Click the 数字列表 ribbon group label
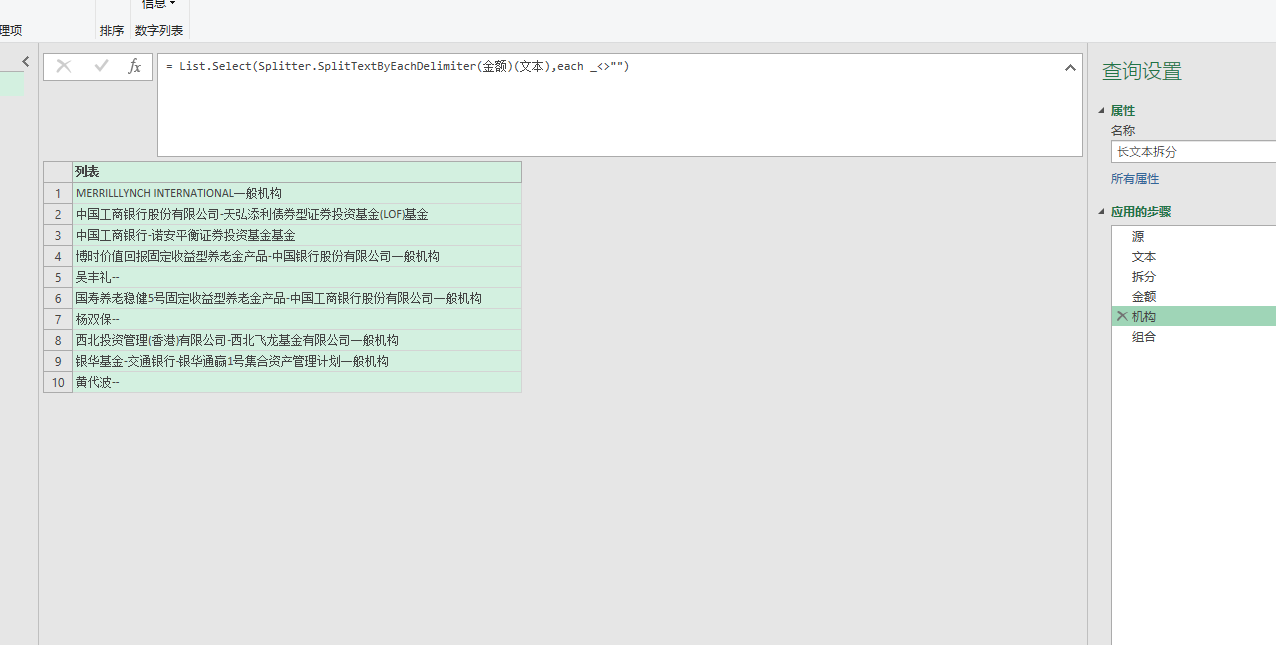Image resolution: width=1276 pixels, height=645 pixels. click(159, 31)
